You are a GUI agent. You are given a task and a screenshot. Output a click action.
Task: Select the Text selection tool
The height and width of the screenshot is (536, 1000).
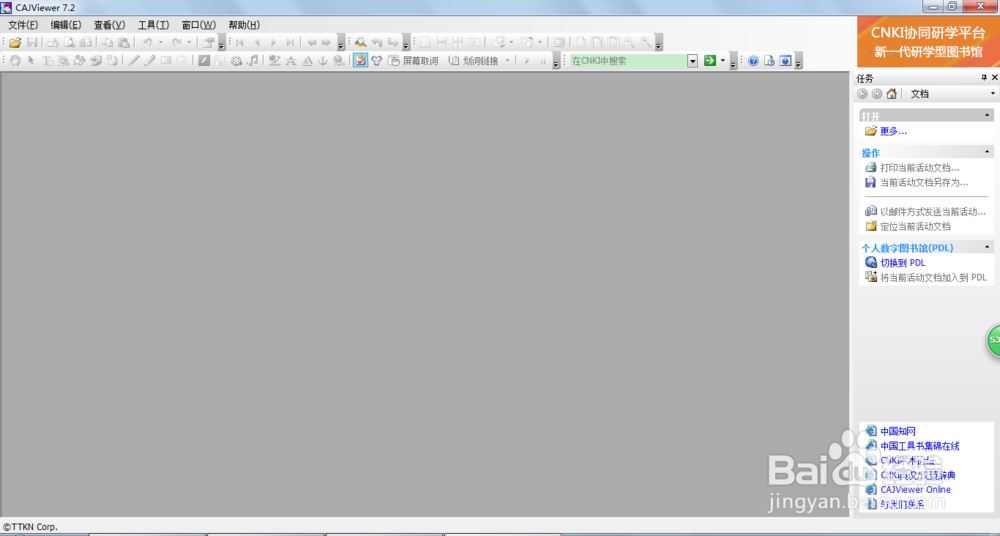coord(48,61)
